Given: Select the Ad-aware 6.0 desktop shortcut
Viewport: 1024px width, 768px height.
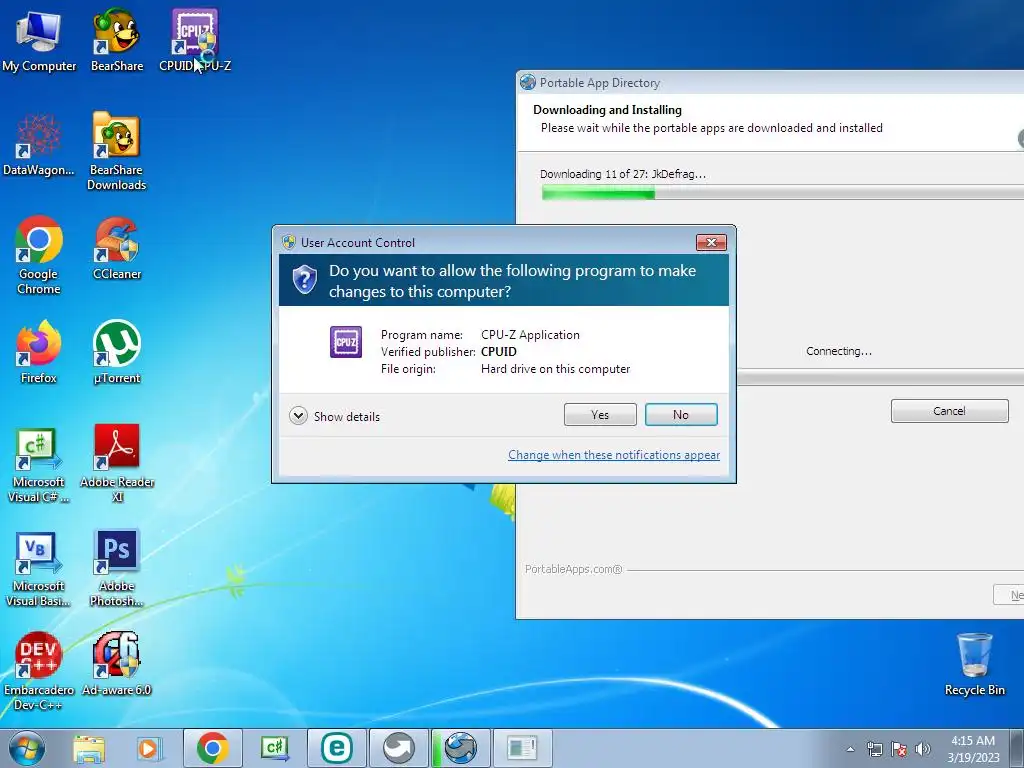Looking at the screenshot, I should (117, 665).
